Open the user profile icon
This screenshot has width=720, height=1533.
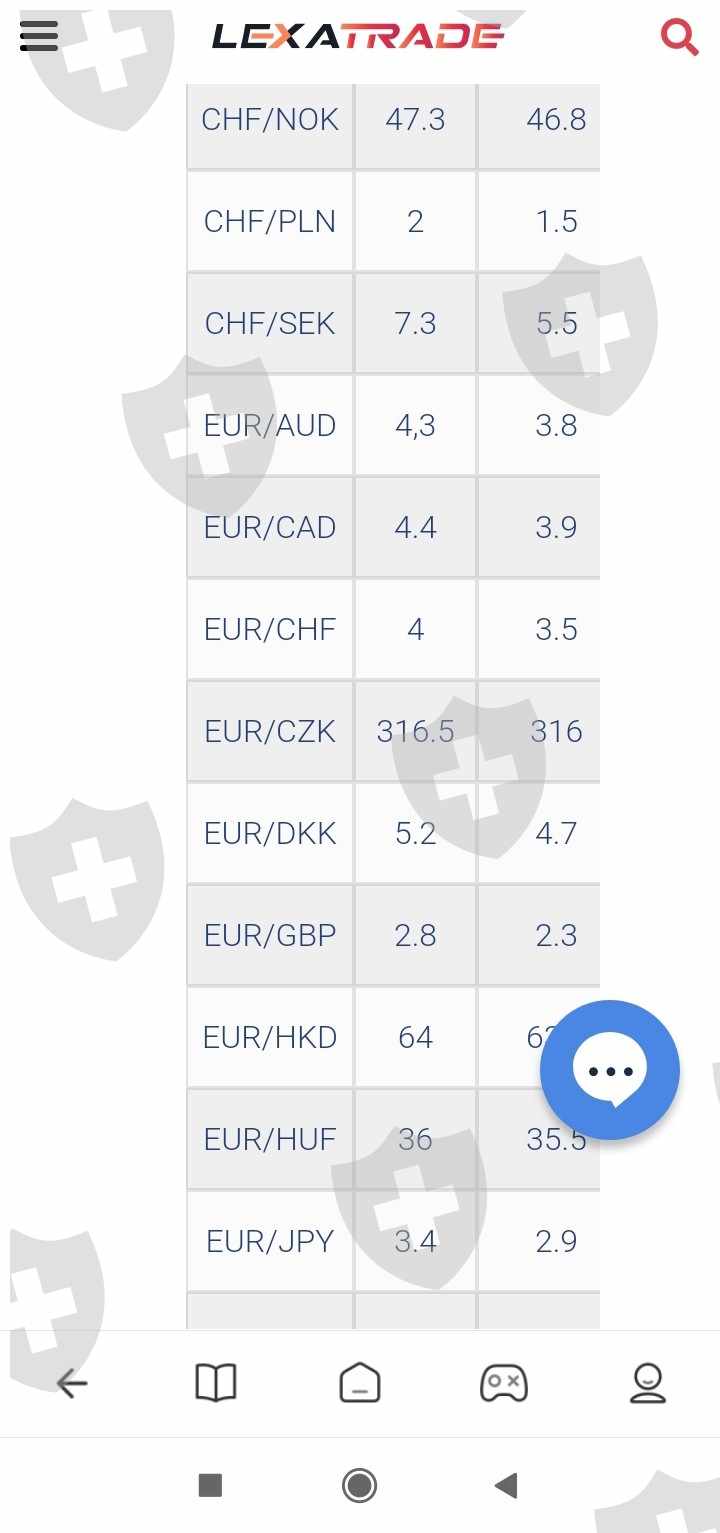pyautogui.click(x=648, y=1383)
